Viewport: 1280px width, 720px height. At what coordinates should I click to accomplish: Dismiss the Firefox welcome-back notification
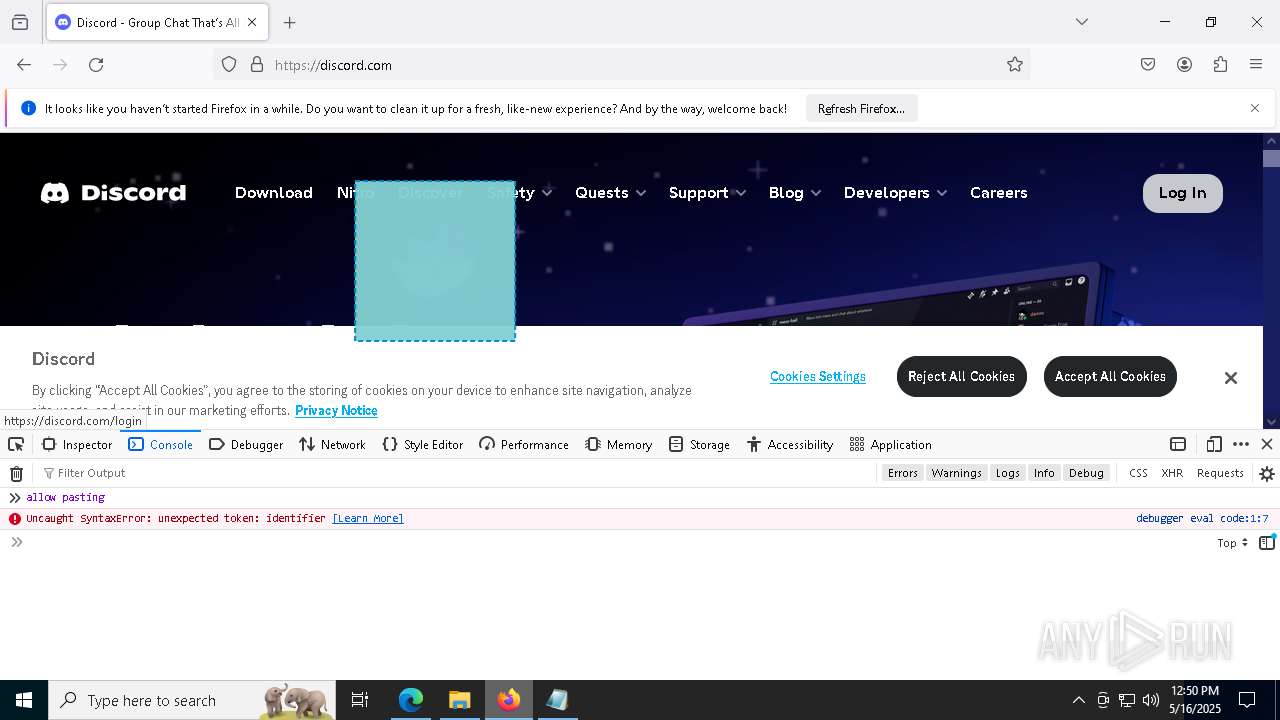[x=1255, y=108]
